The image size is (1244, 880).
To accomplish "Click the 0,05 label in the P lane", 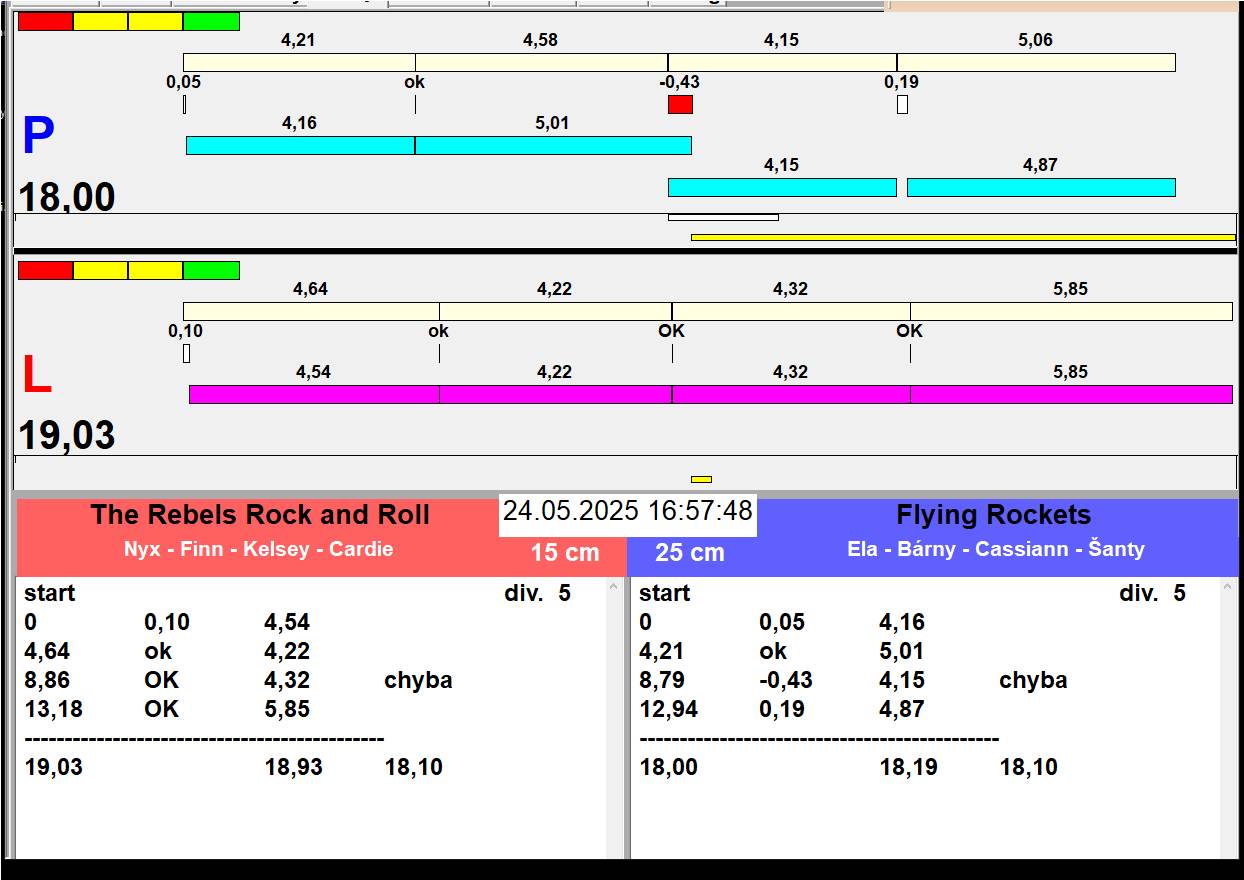I will pos(183,82).
